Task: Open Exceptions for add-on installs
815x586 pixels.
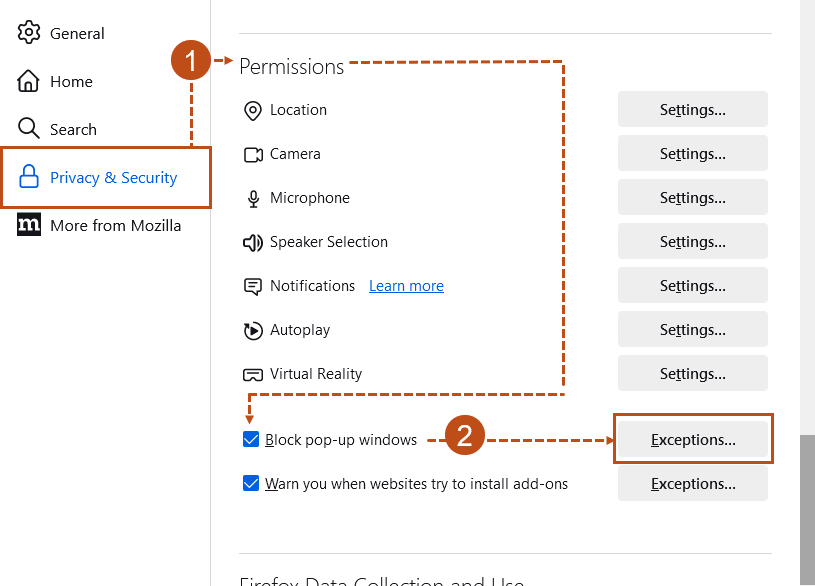Action: pos(692,484)
